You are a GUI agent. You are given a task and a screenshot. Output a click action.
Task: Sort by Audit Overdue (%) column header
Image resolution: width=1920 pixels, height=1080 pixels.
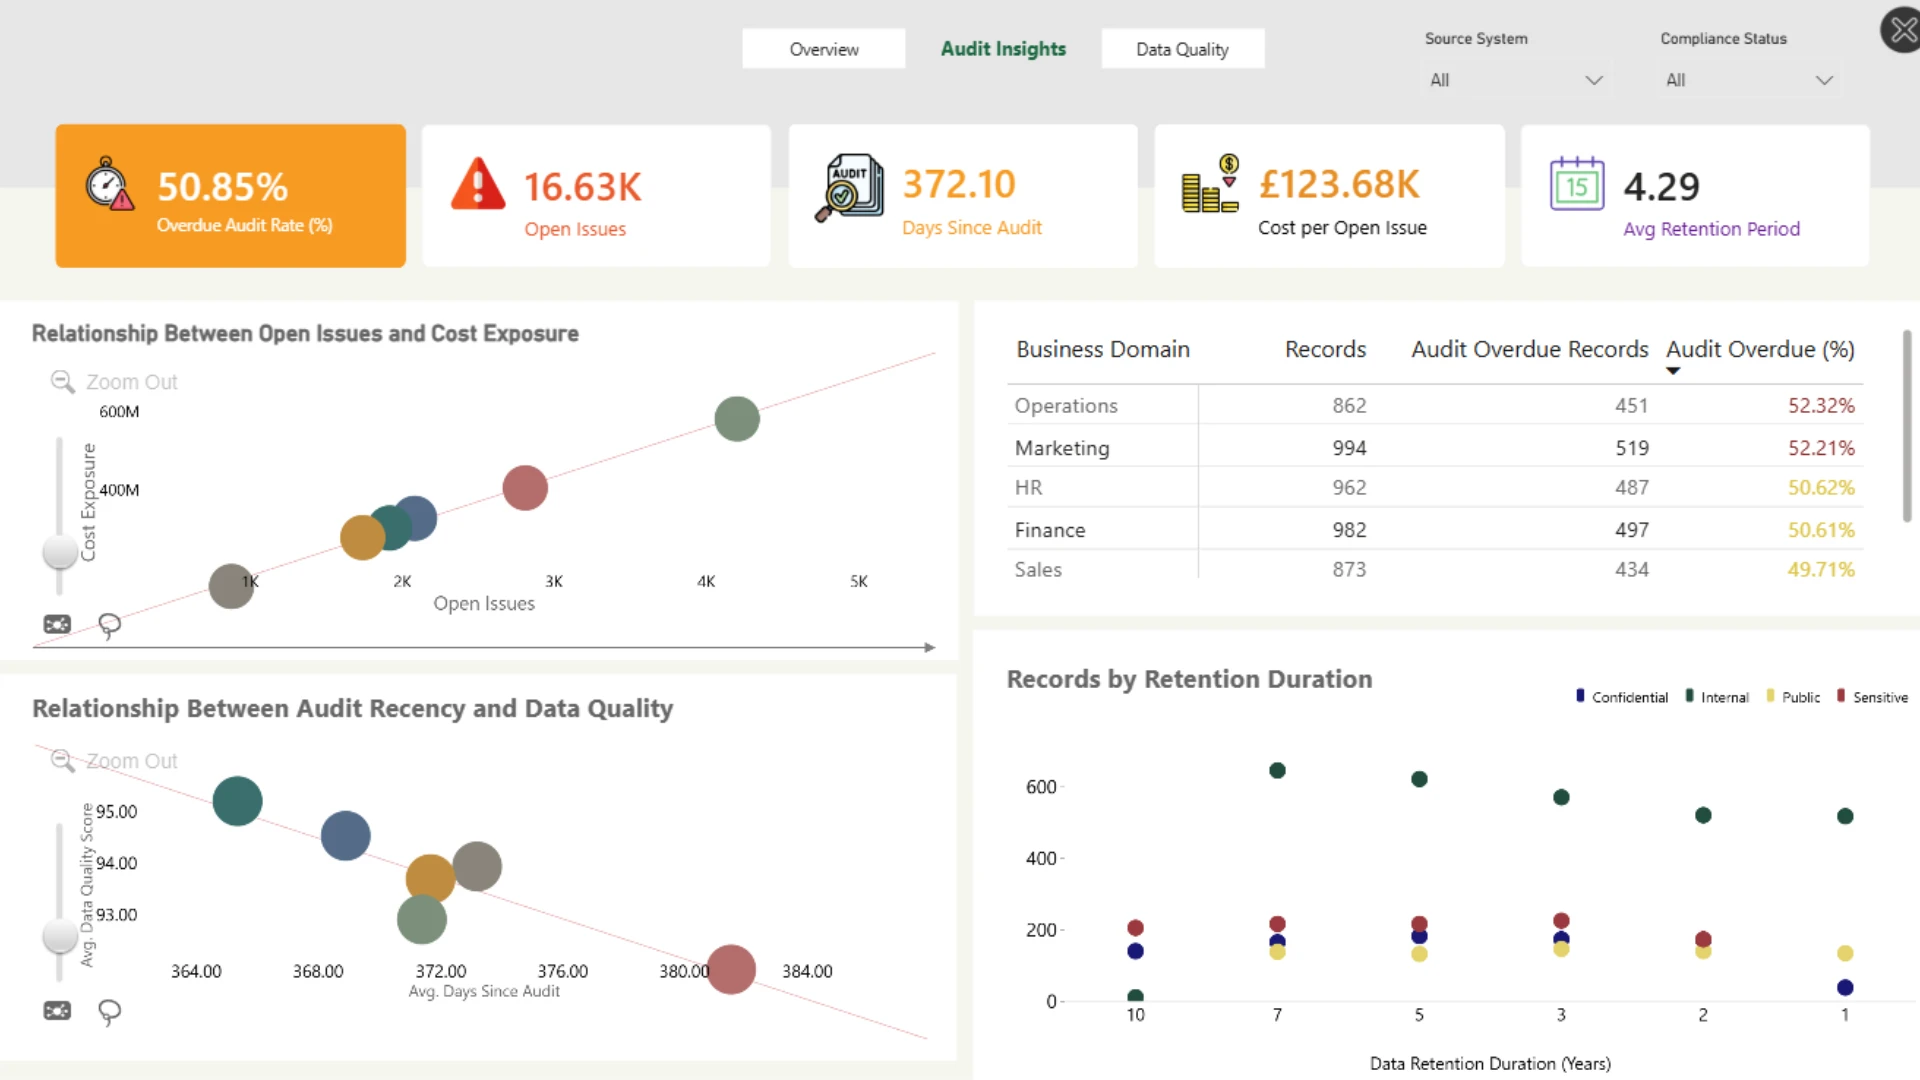[1760, 350]
